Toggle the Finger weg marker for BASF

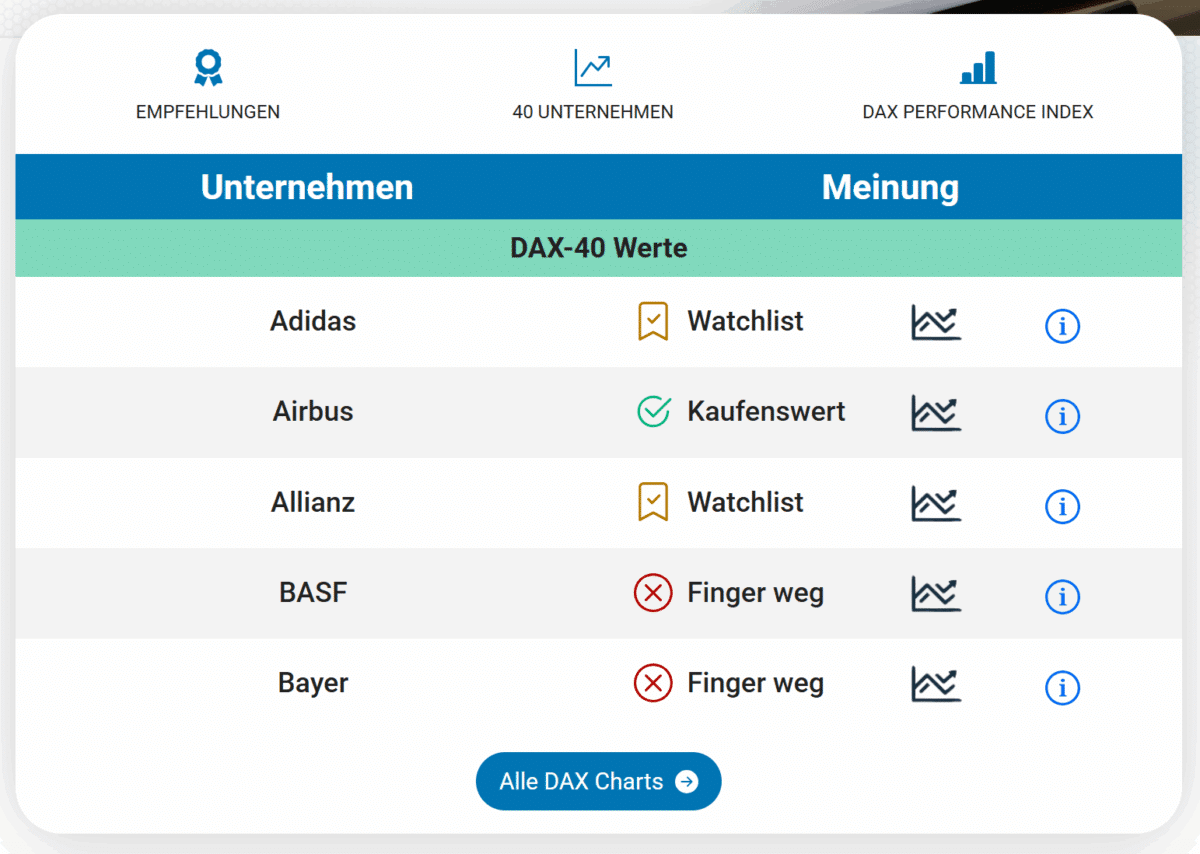click(x=654, y=593)
